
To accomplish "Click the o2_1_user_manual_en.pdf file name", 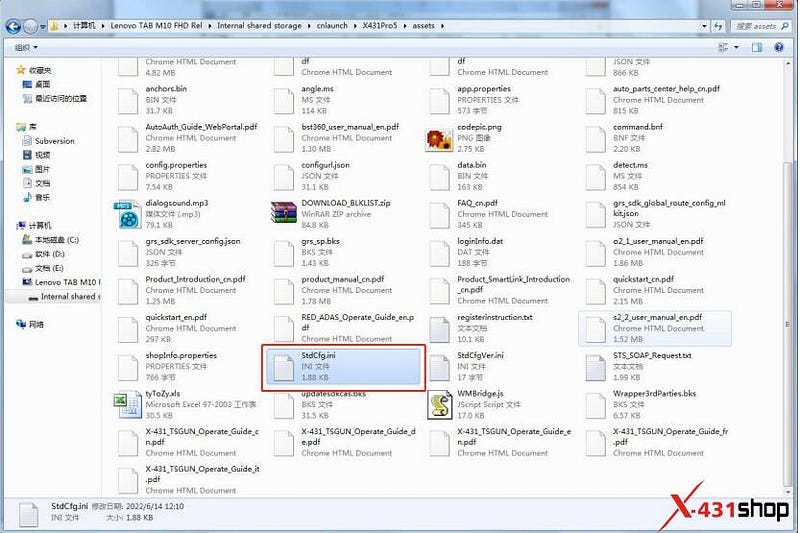I will [658, 241].
